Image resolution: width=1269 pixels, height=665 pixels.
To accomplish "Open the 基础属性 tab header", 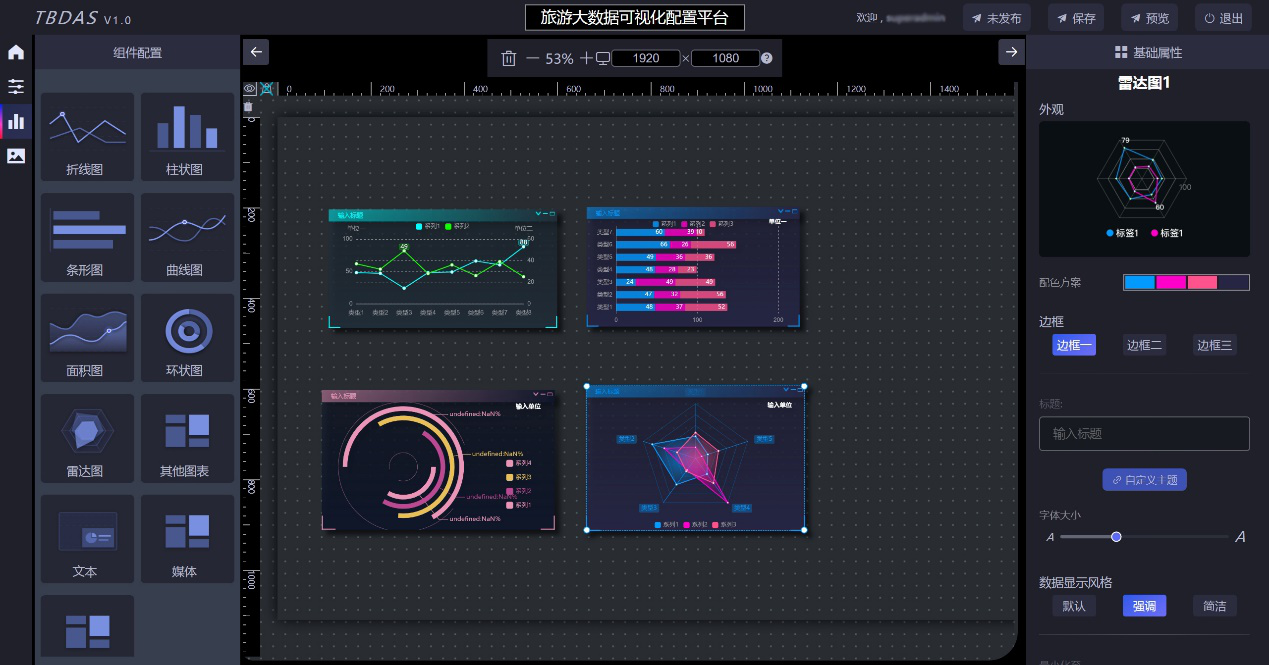I will tap(1147, 52).
